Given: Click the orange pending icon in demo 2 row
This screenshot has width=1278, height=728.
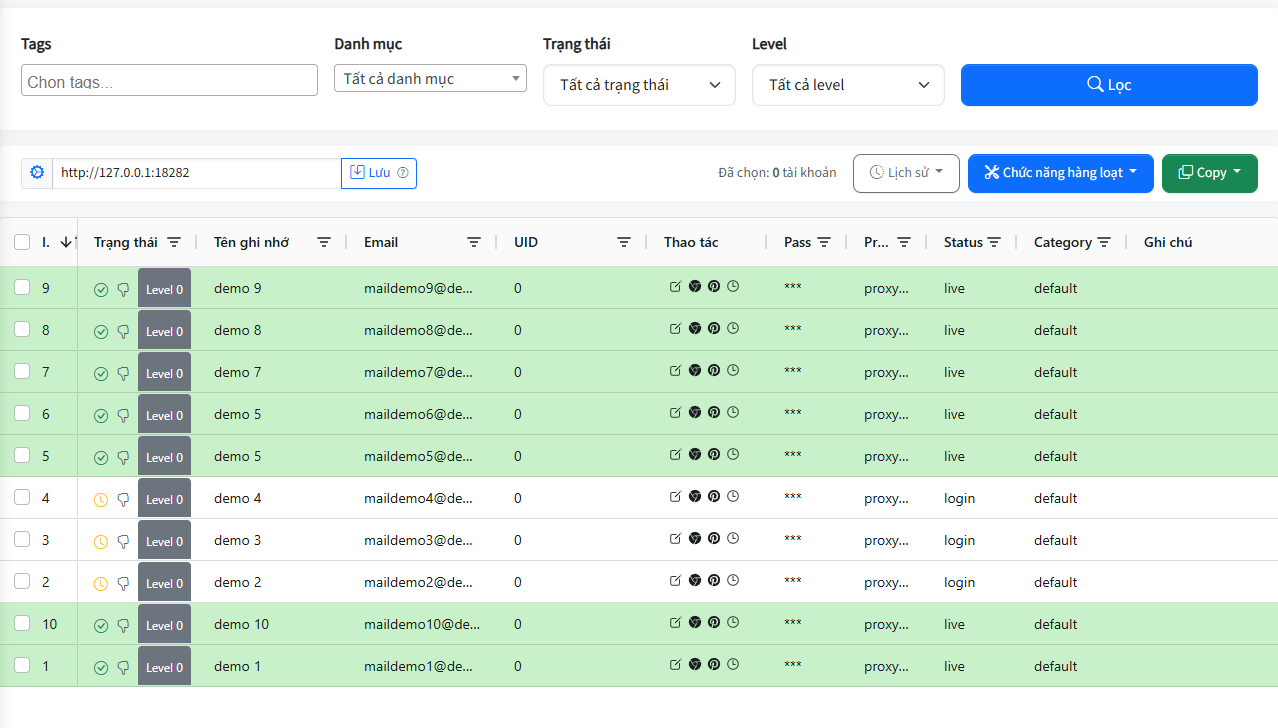Looking at the screenshot, I should click(101, 584).
